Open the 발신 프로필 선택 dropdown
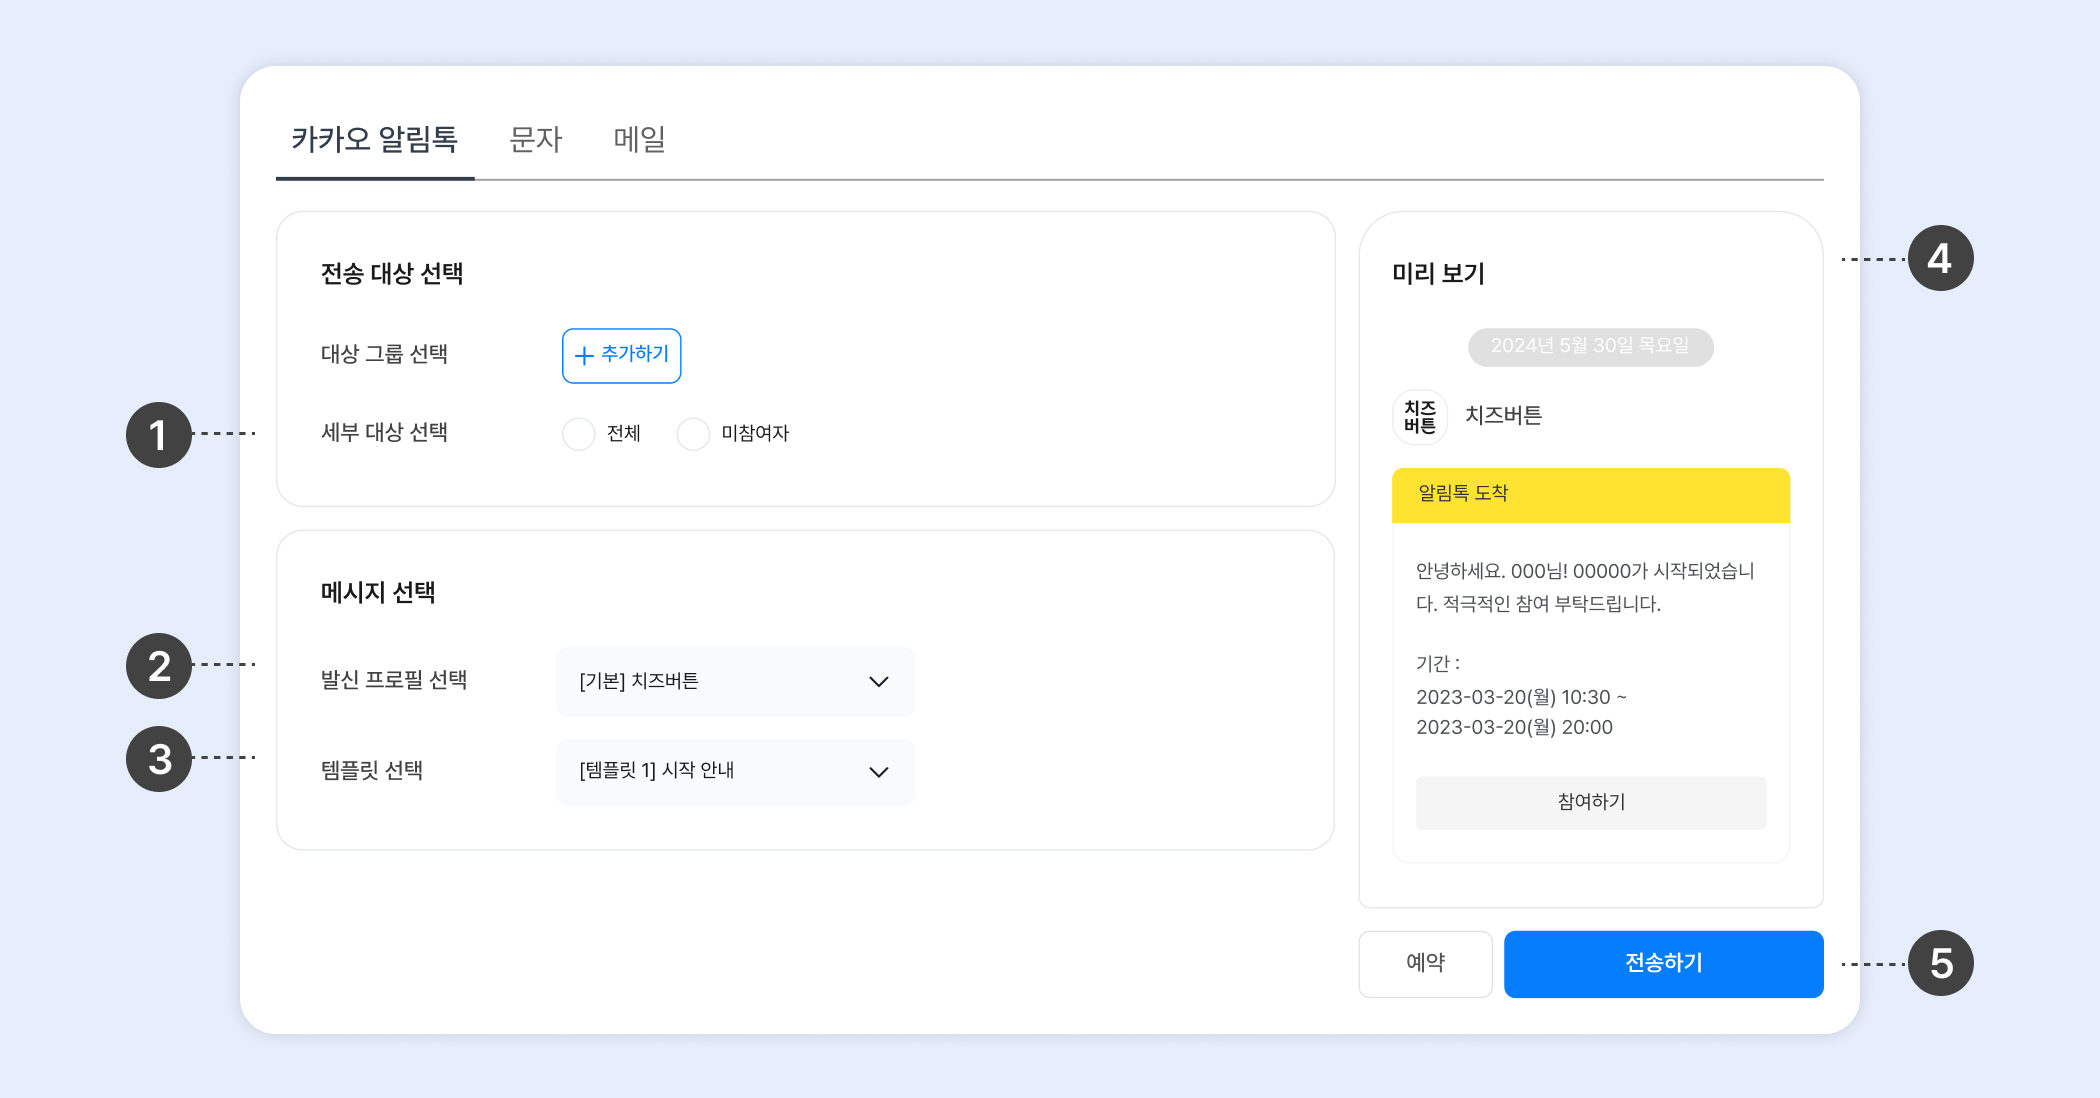Image resolution: width=2100 pixels, height=1098 pixels. pyautogui.click(x=735, y=682)
